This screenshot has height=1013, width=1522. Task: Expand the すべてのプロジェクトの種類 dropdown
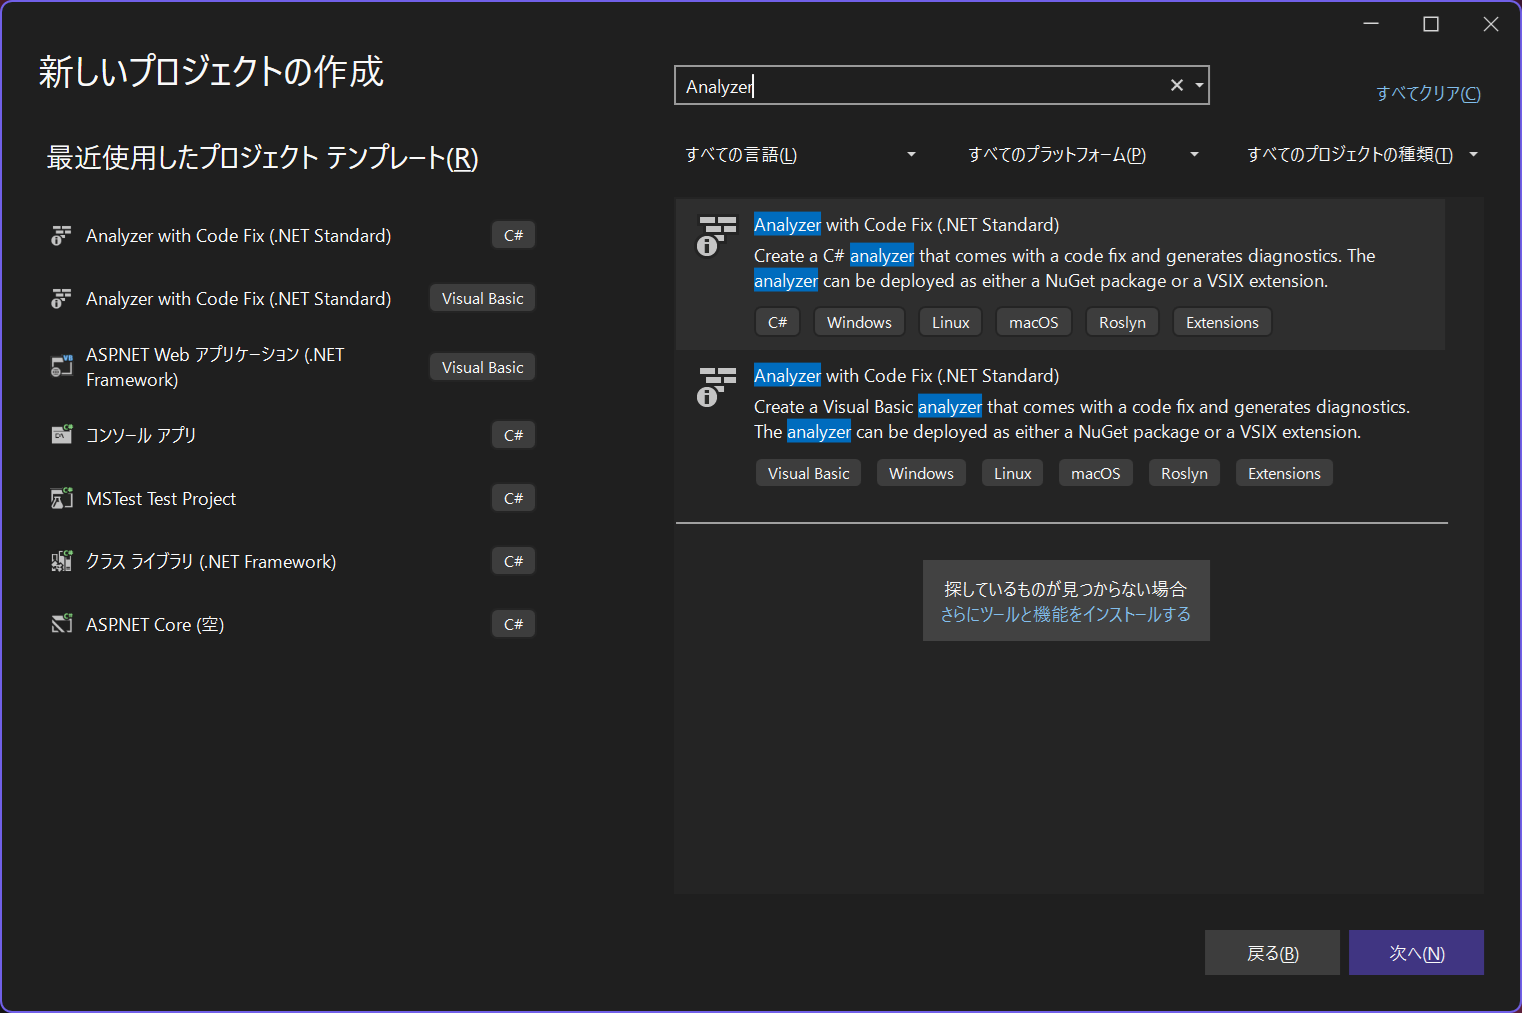coord(1361,154)
